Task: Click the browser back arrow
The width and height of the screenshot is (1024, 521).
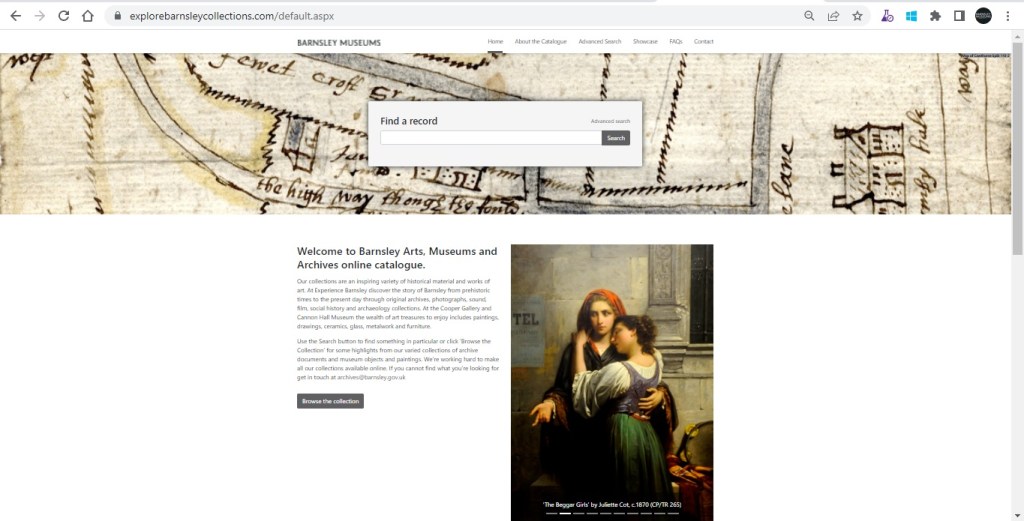Action: coord(16,16)
